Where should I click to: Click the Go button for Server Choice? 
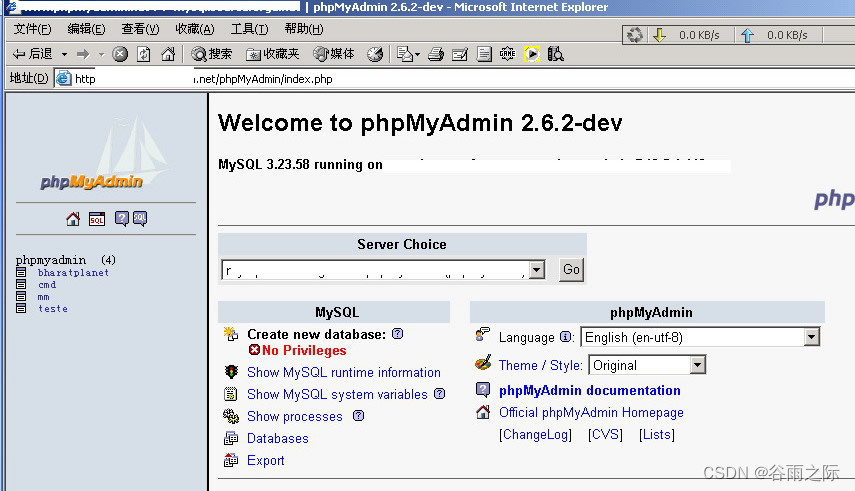pos(571,270)
